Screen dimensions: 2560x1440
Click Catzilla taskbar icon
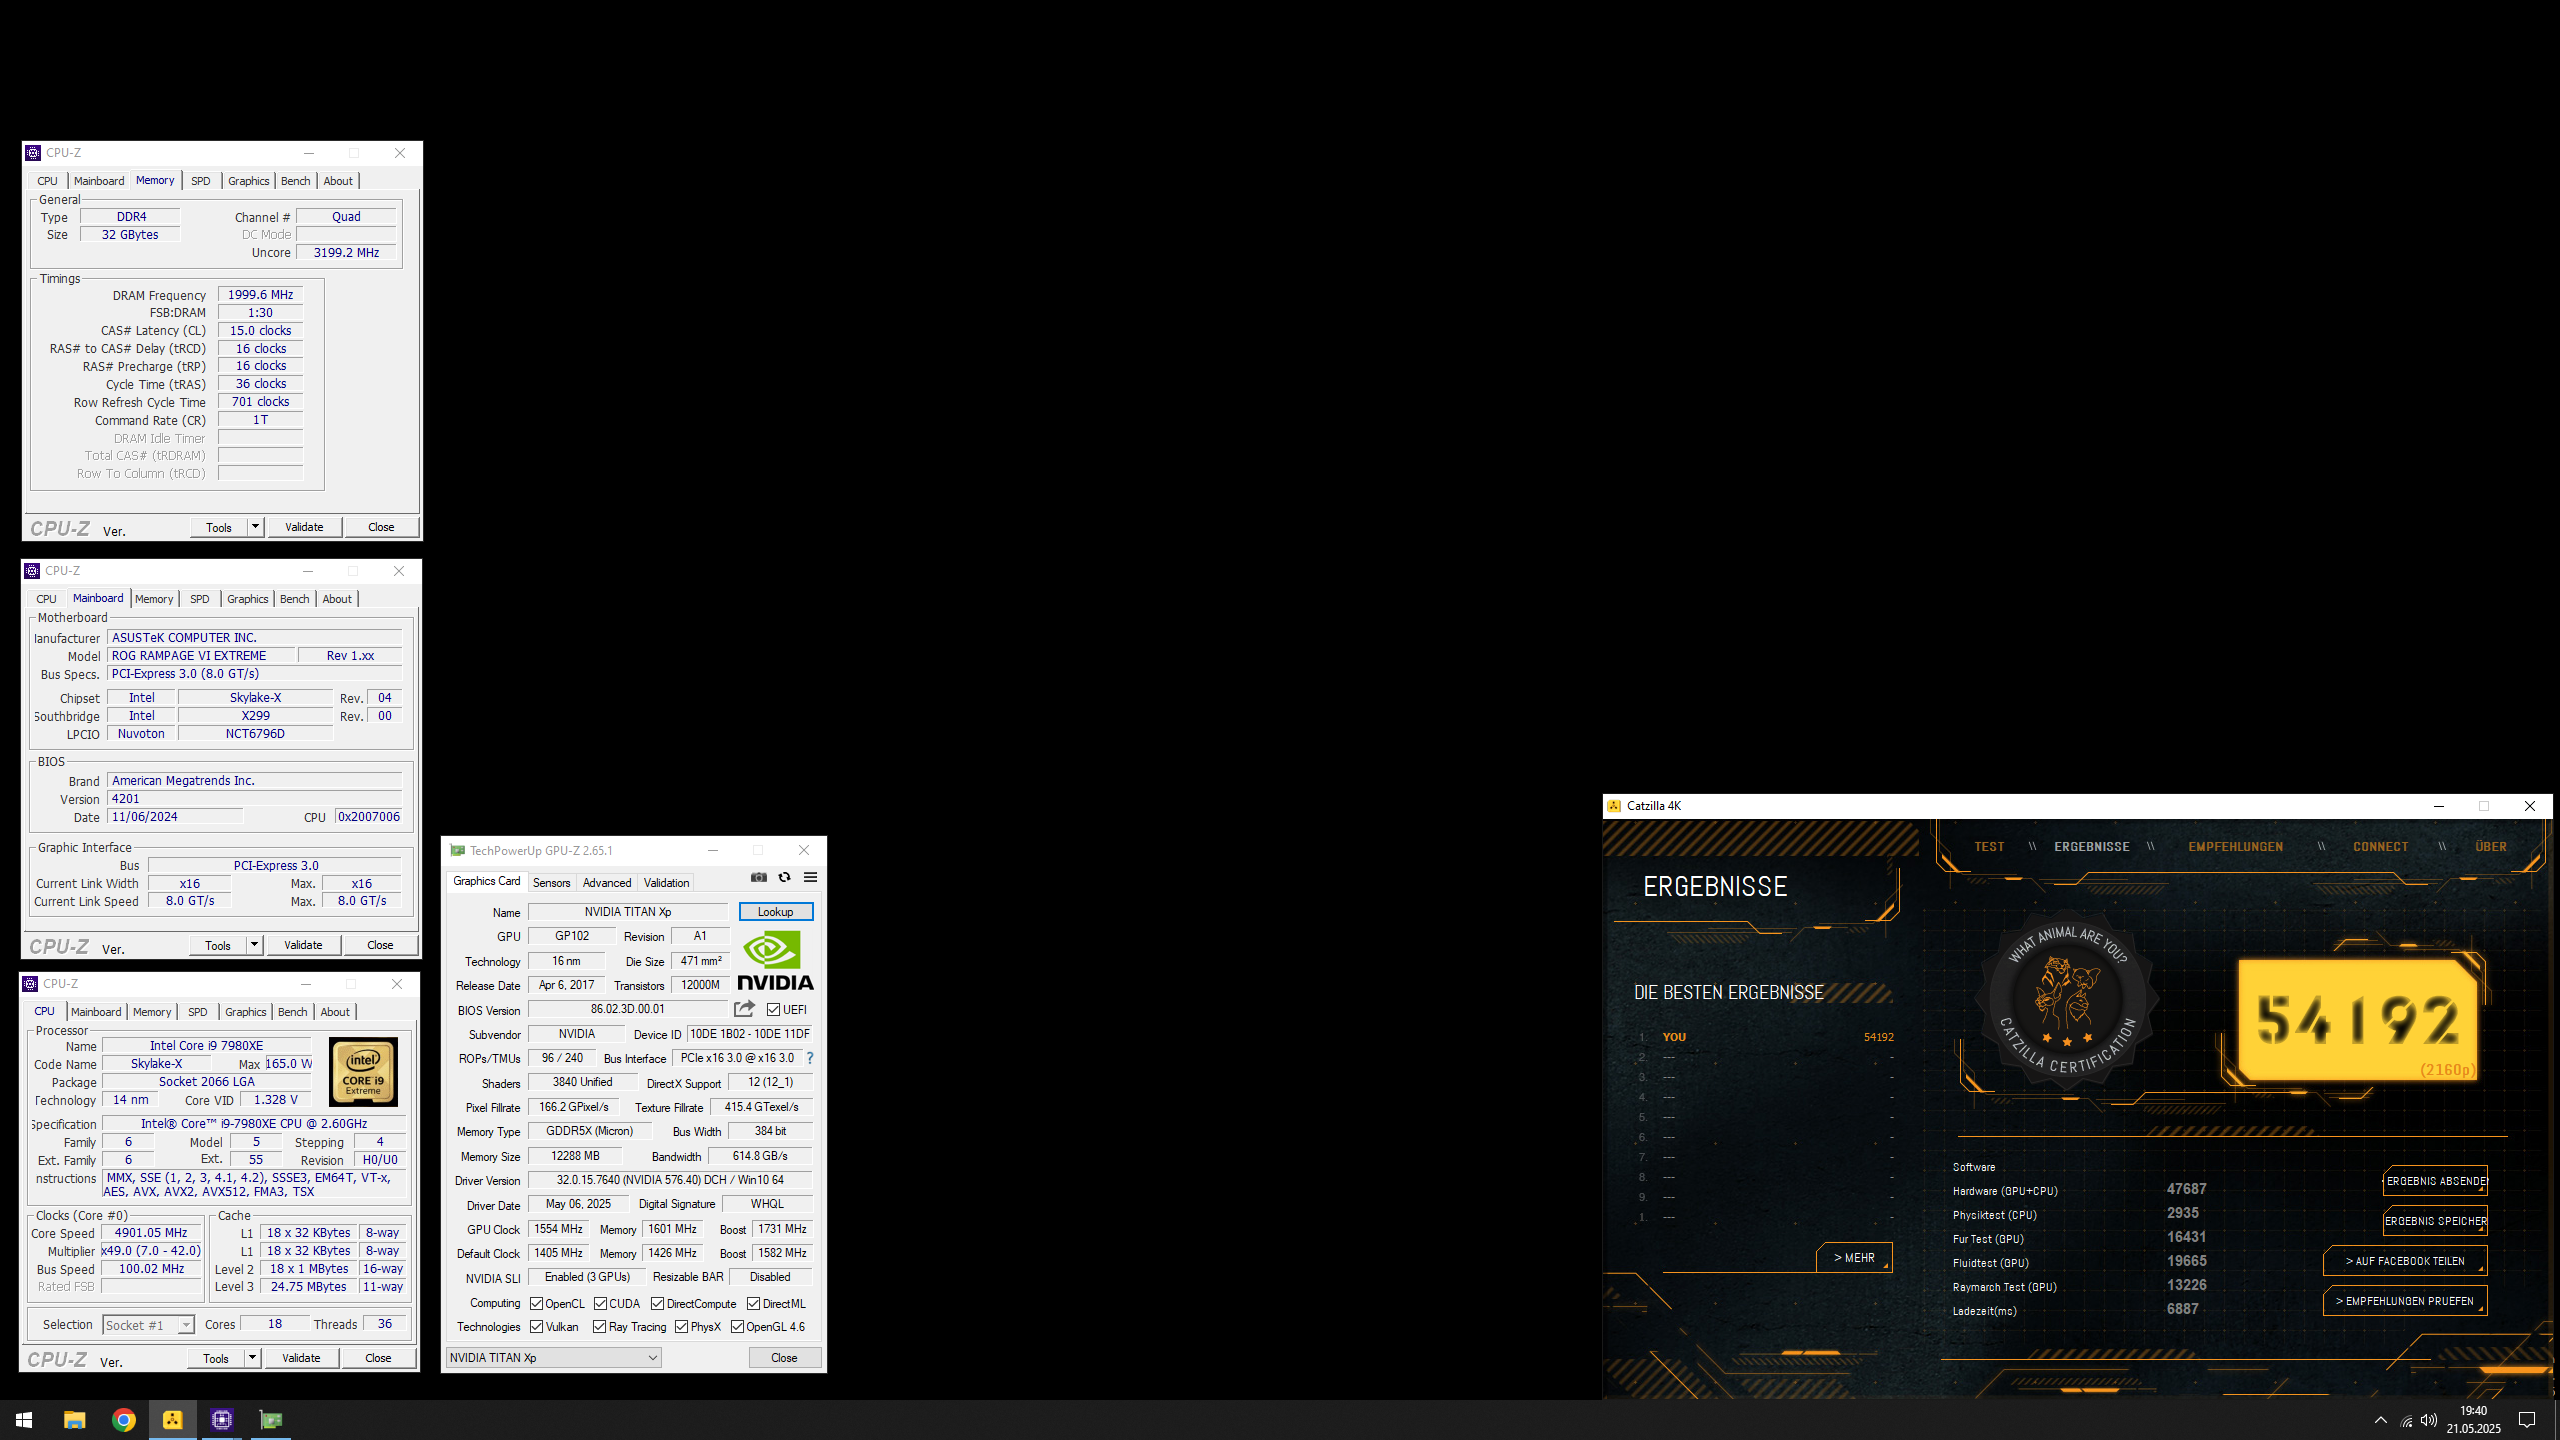click(x=173, y=1420)
